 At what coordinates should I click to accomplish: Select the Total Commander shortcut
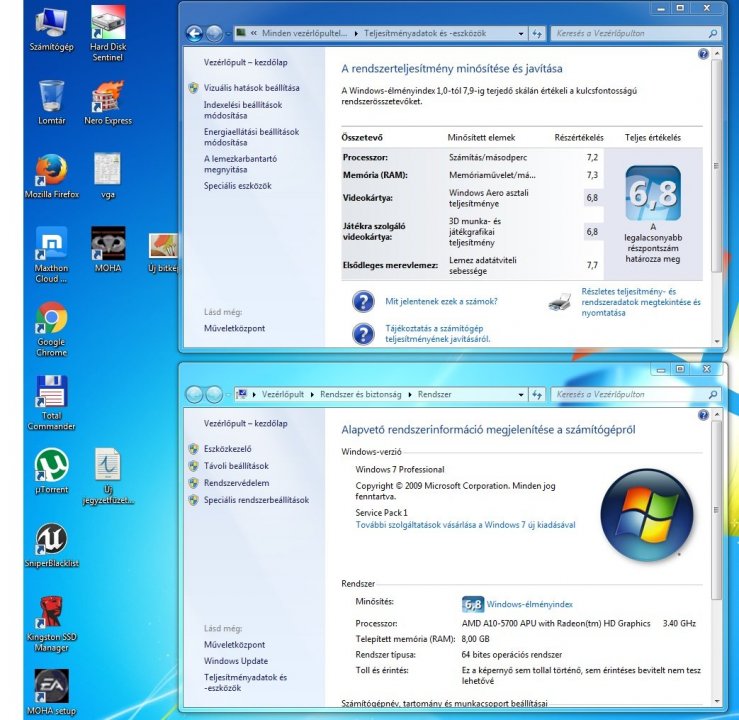click(51, 403)
